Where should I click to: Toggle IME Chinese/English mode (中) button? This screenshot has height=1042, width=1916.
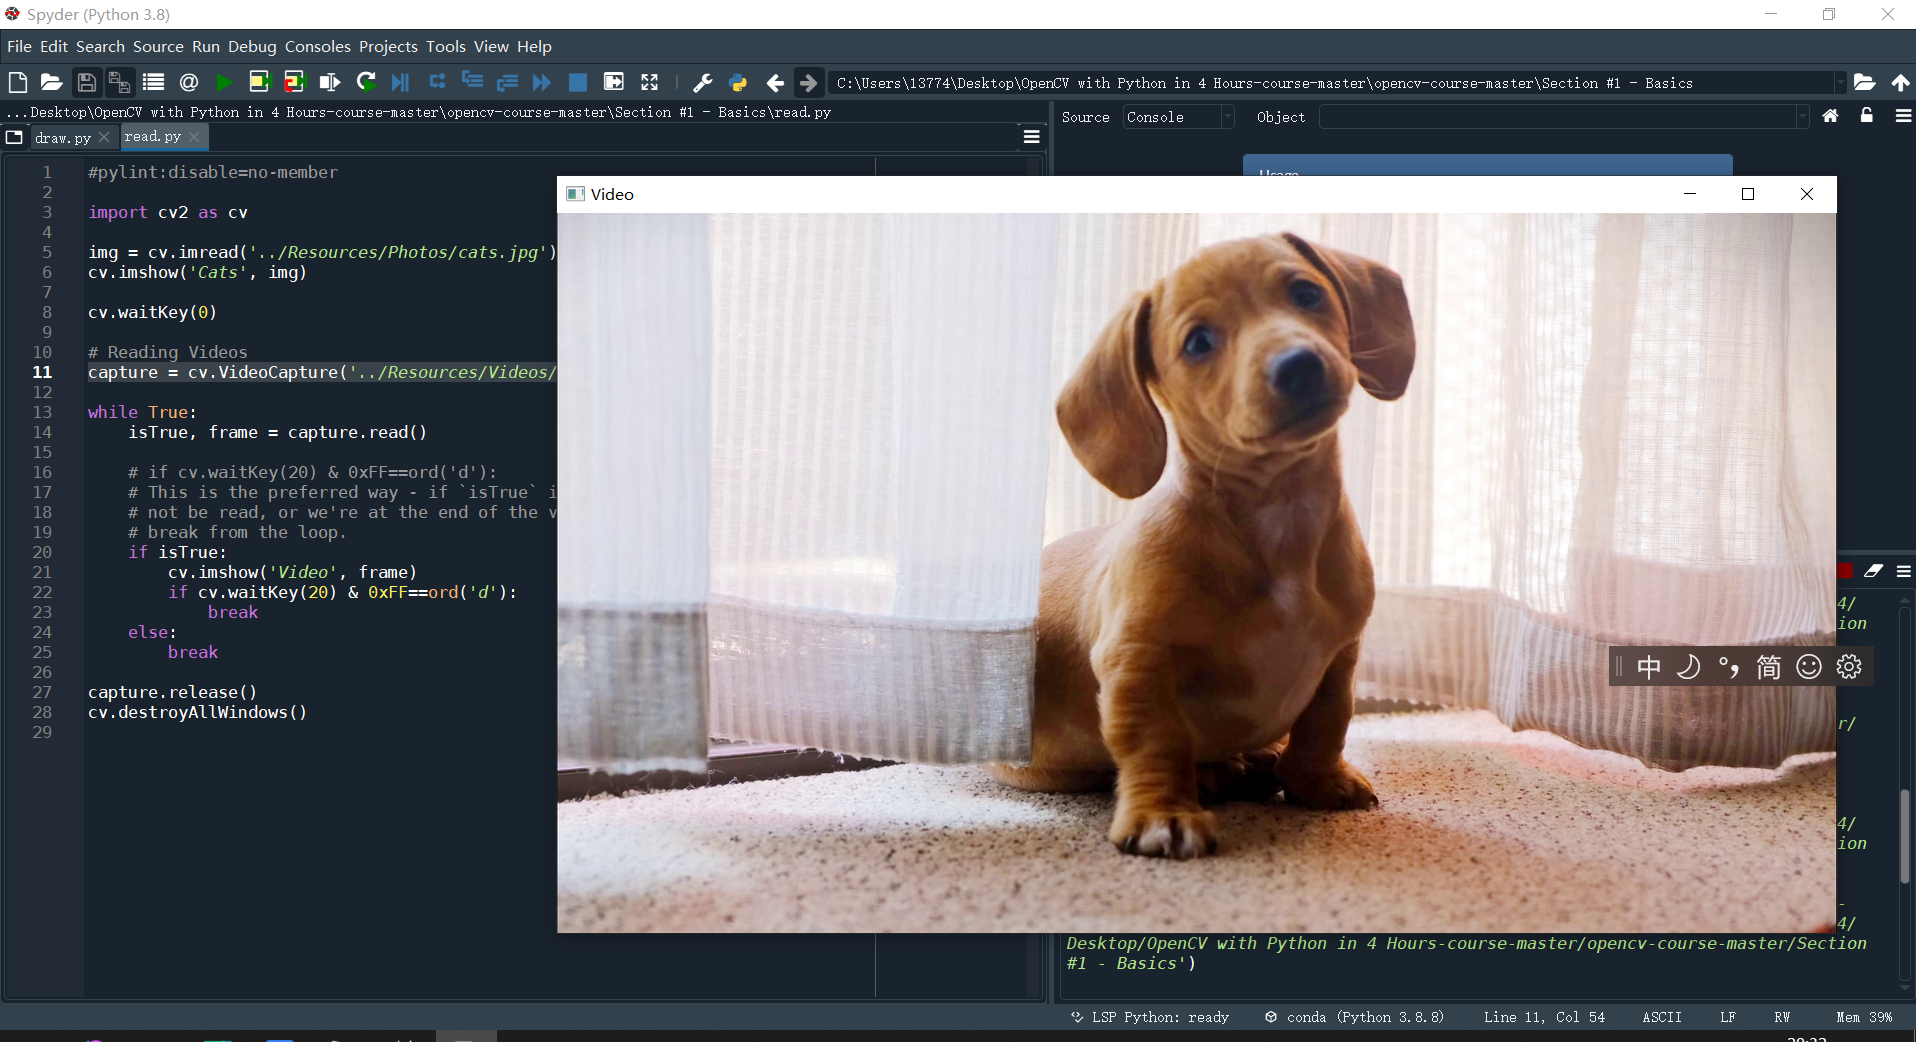pos(1649,667)
